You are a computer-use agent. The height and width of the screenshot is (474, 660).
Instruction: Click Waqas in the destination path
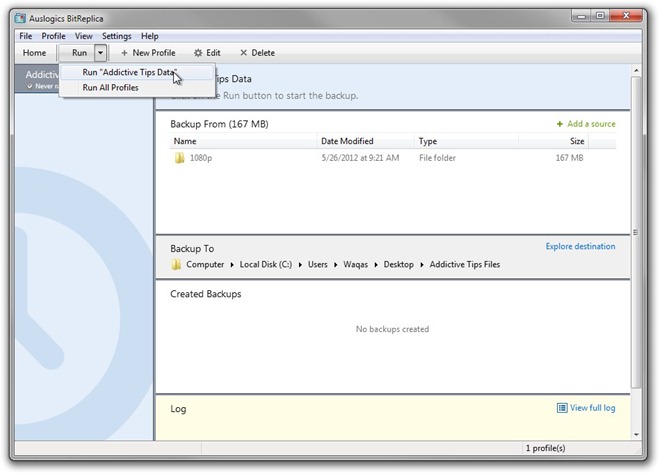point(355,264)
